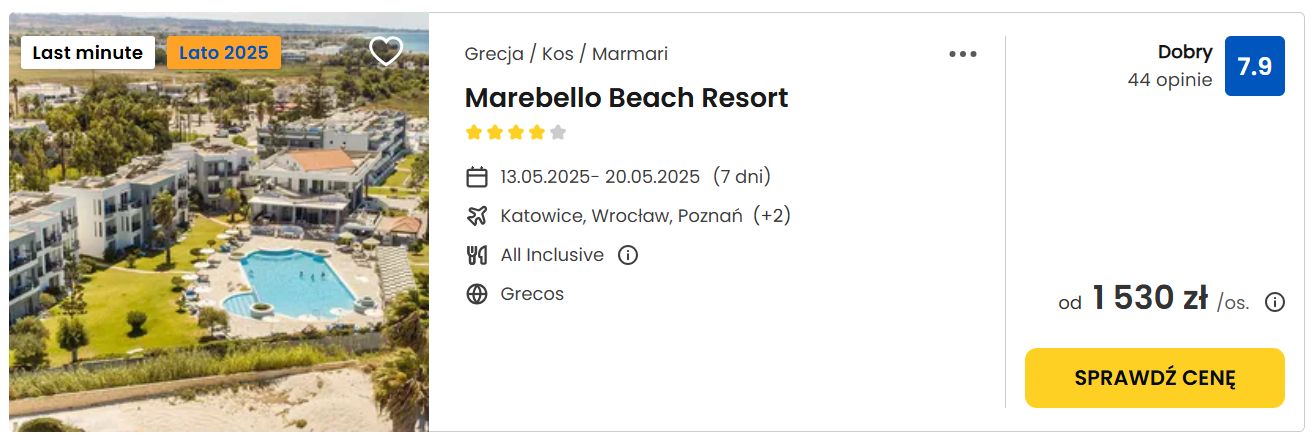Expand additional airports with (+2)

[x=772, y=216]
